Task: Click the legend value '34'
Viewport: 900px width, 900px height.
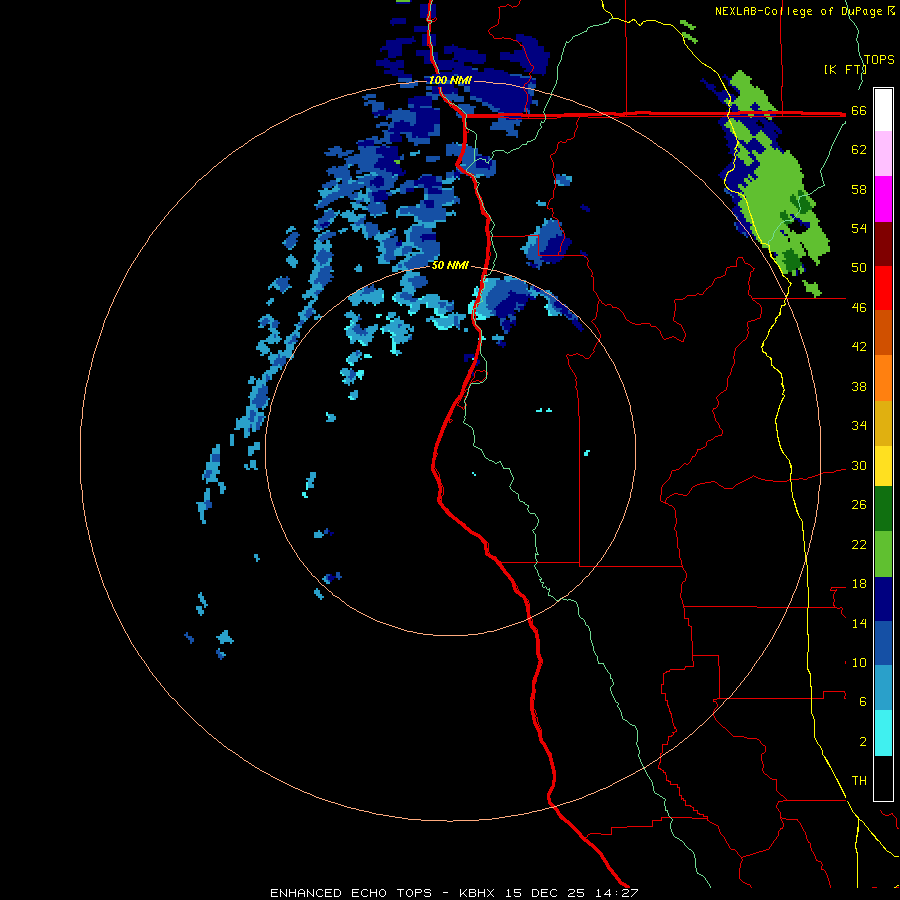Action: pyautogui.click(x=859, y=426)
